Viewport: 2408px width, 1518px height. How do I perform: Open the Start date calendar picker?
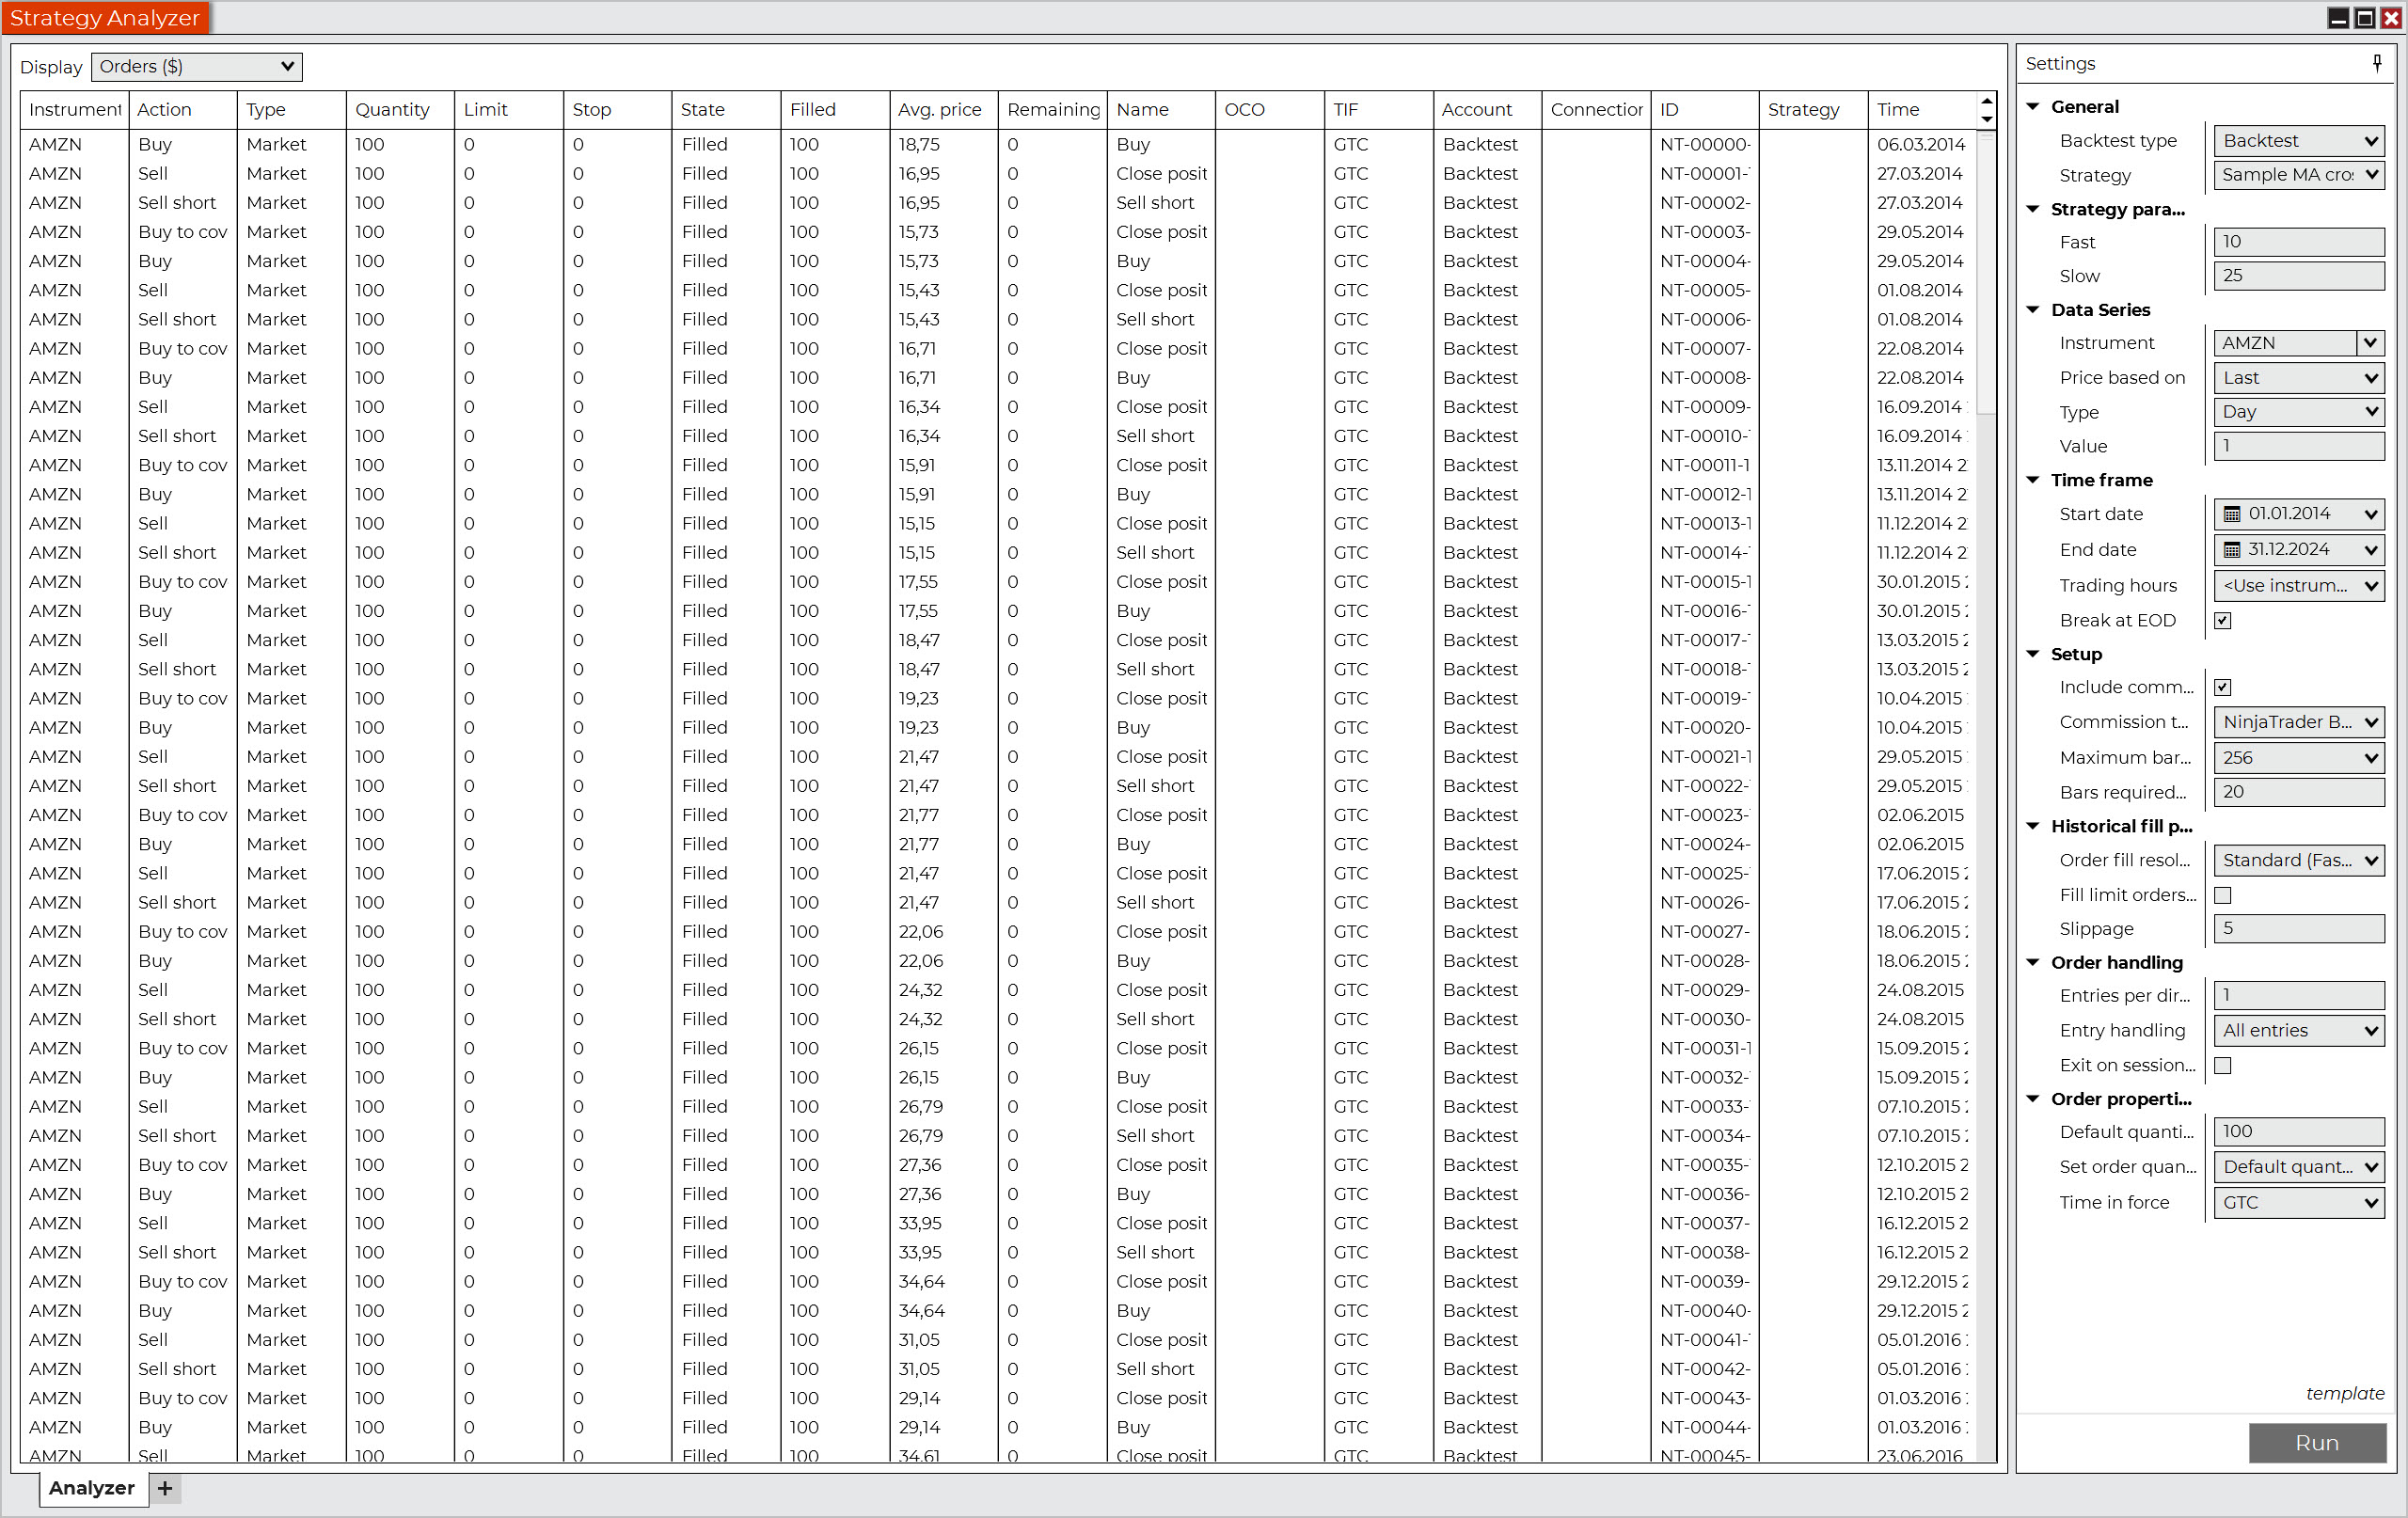click(2231, 514)
